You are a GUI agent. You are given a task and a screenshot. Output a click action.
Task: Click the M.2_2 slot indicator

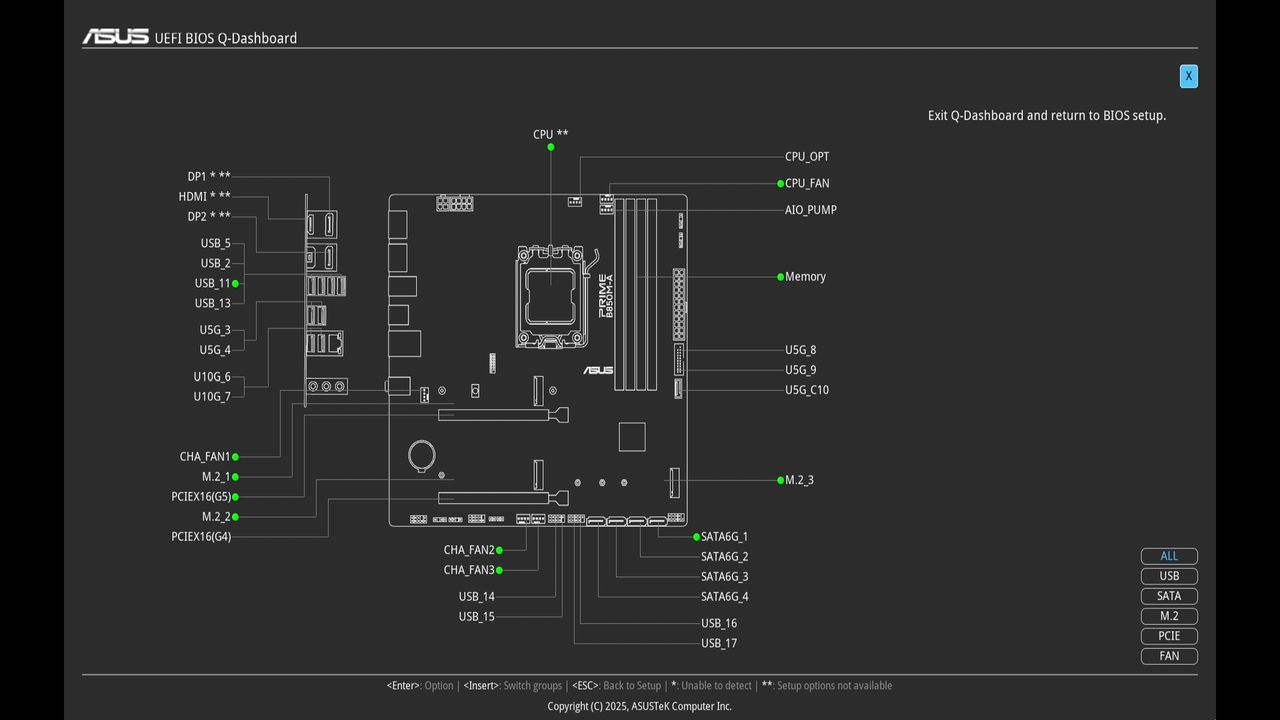tap(236, 516)
